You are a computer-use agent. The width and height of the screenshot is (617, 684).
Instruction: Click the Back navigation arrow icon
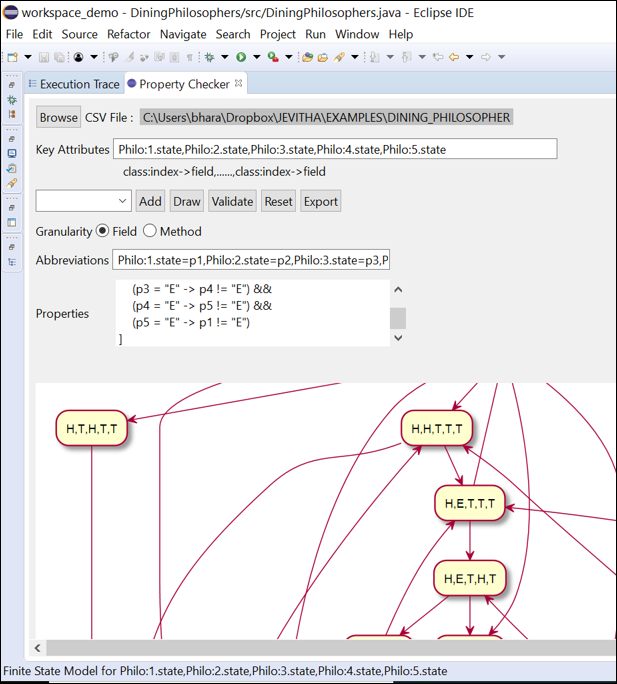[453, 57]
